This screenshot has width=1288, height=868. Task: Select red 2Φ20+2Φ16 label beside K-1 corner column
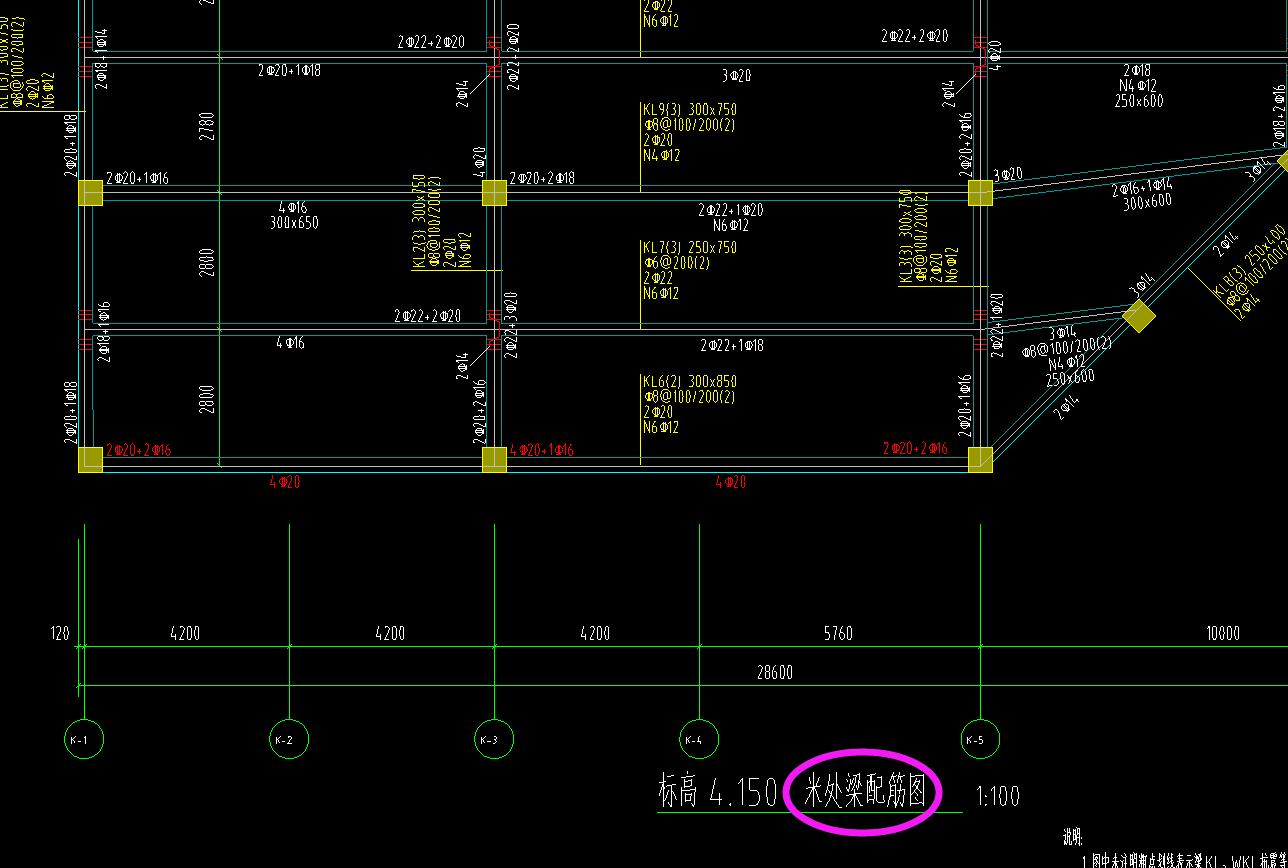[x=138, y=450]
